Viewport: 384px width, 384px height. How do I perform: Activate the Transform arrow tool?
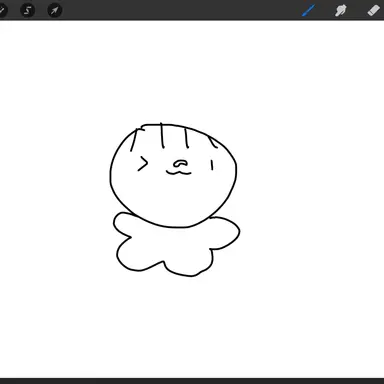[55, 10]
